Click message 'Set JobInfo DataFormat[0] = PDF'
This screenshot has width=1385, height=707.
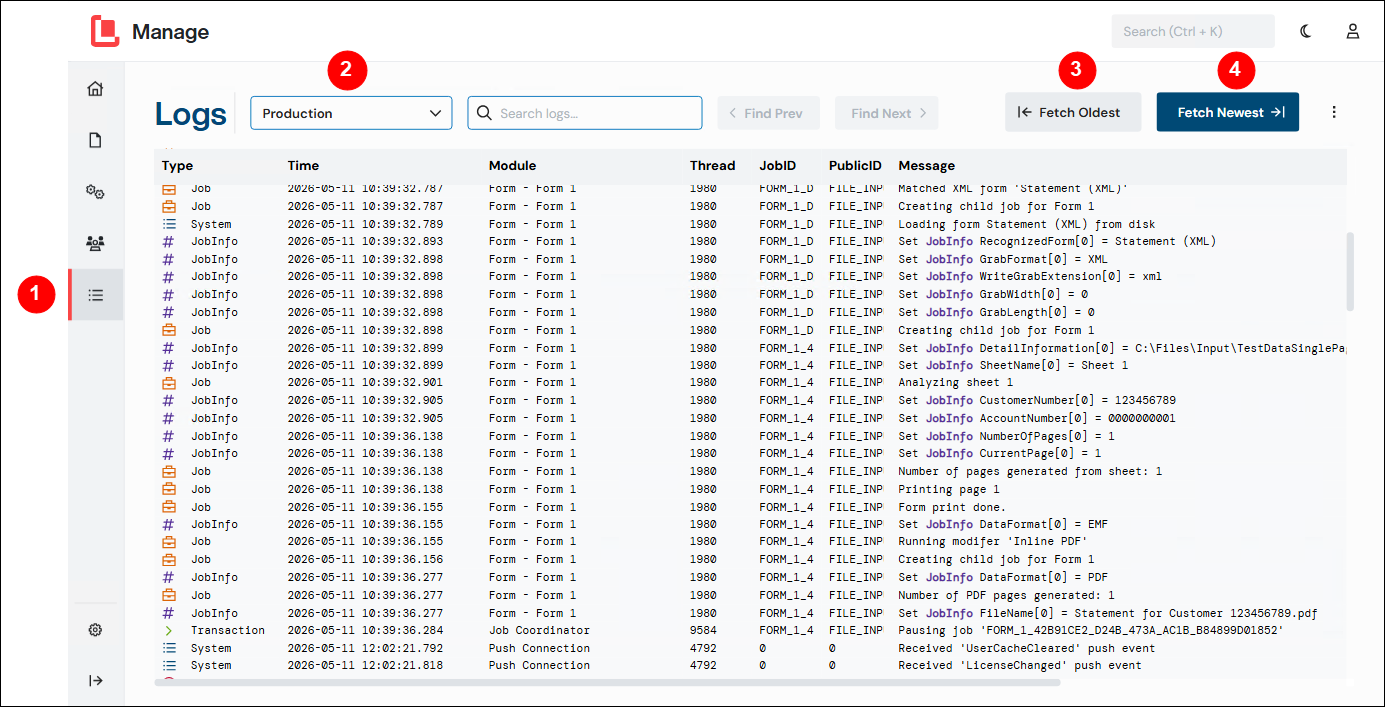(x=1002, y=577)
